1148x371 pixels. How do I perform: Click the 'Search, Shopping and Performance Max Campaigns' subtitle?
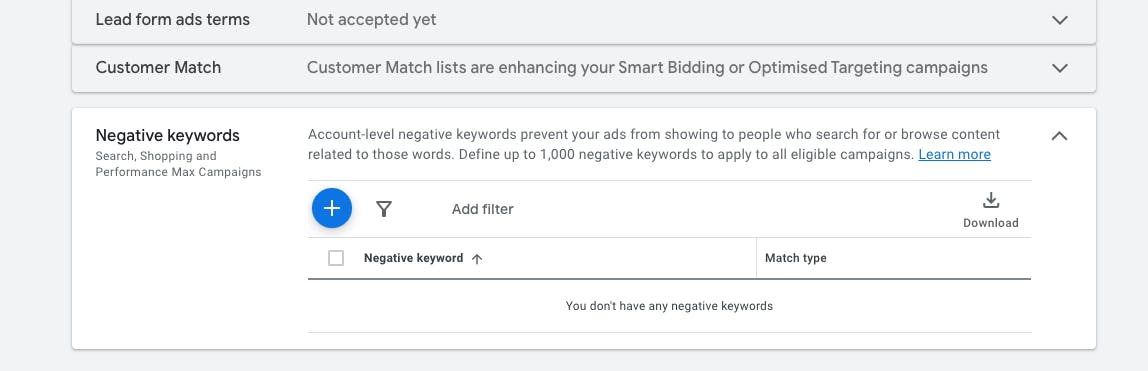[179, 164]
